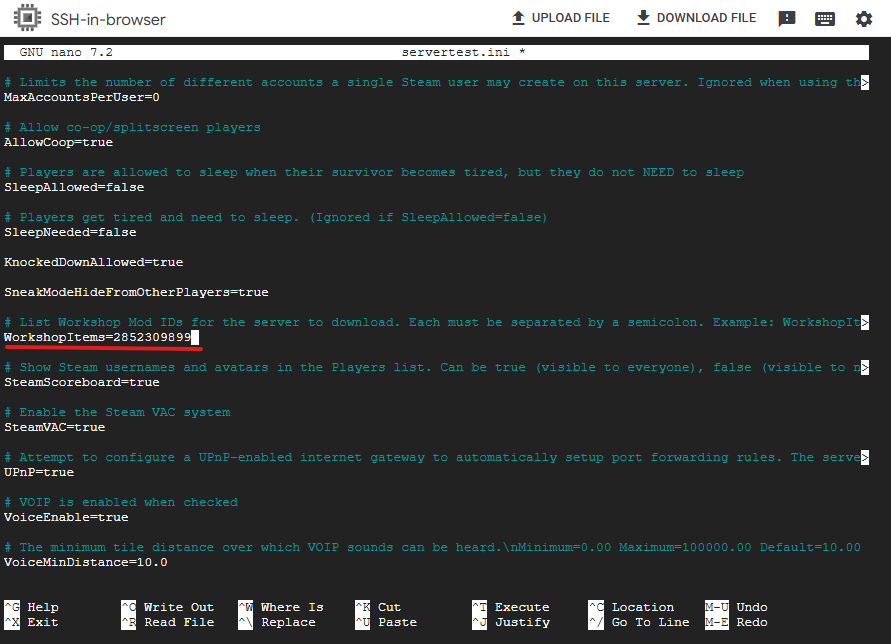The image size is (891, 644).
Task: Click the GNU nano 7.2 title text
Action: click(x=66, y=52)
